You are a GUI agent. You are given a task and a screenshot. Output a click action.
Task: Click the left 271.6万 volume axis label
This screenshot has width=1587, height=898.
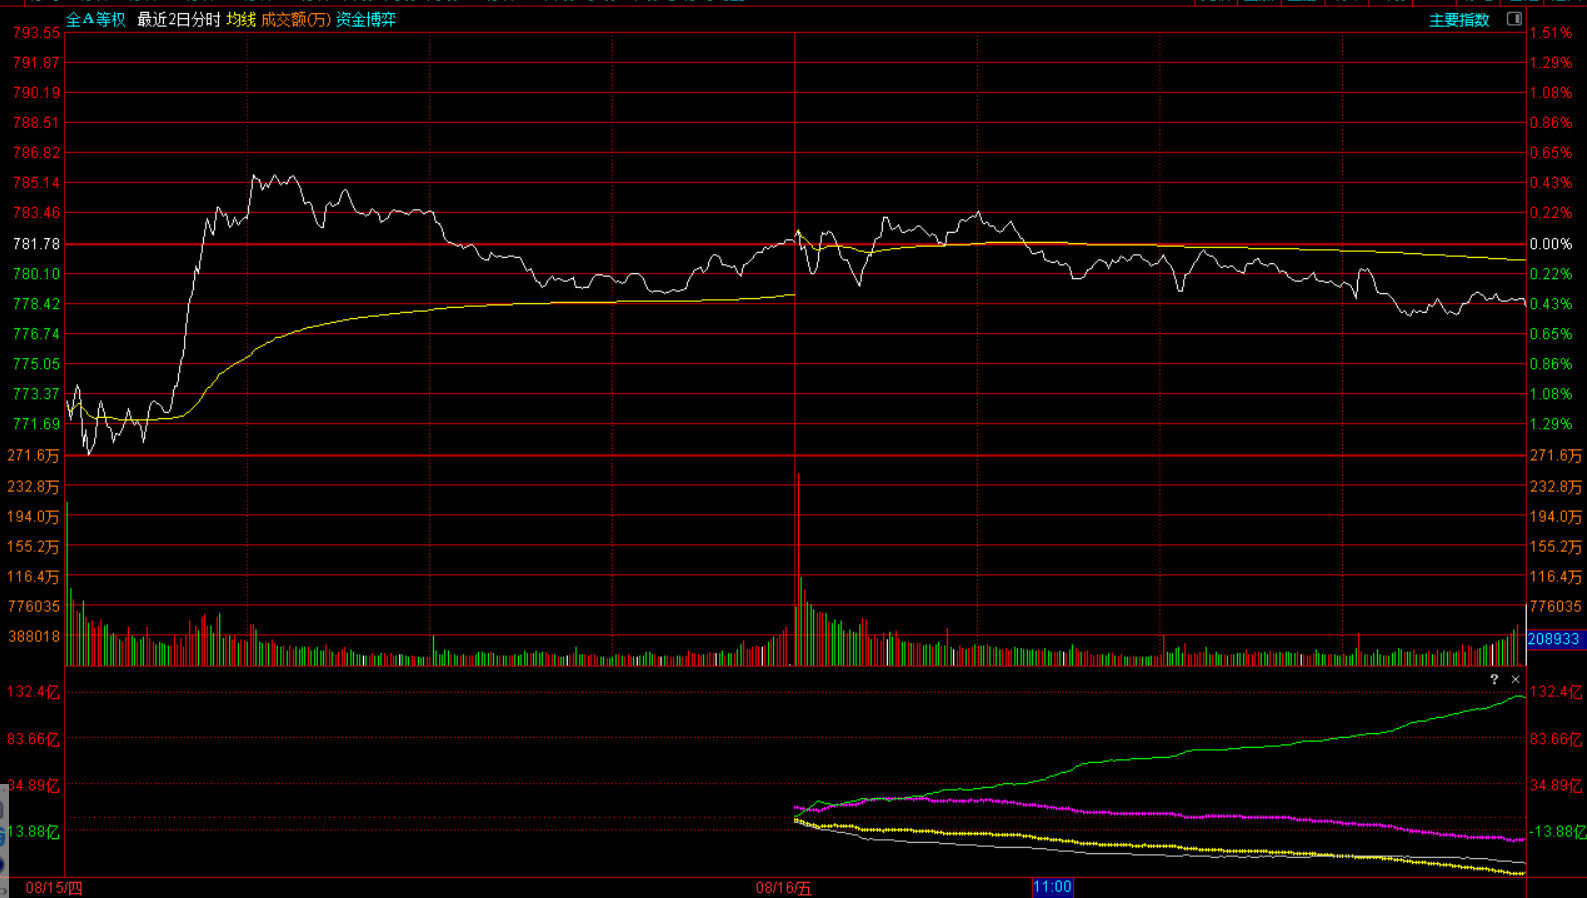point(34,456)
